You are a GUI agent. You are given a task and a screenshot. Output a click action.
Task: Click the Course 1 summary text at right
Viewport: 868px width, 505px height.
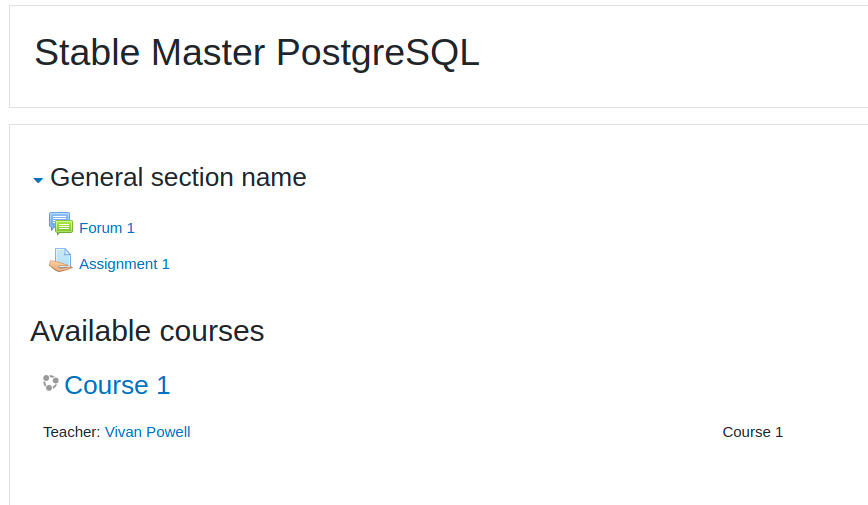(x=752, y=432)
